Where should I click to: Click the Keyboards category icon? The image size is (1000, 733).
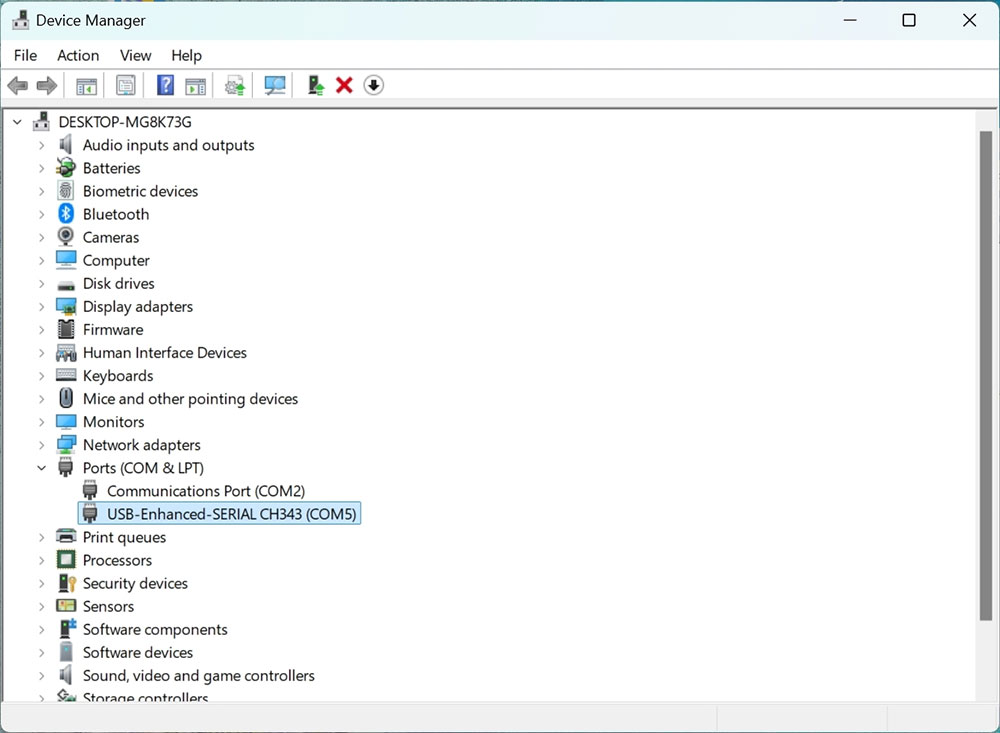point(66,375)
